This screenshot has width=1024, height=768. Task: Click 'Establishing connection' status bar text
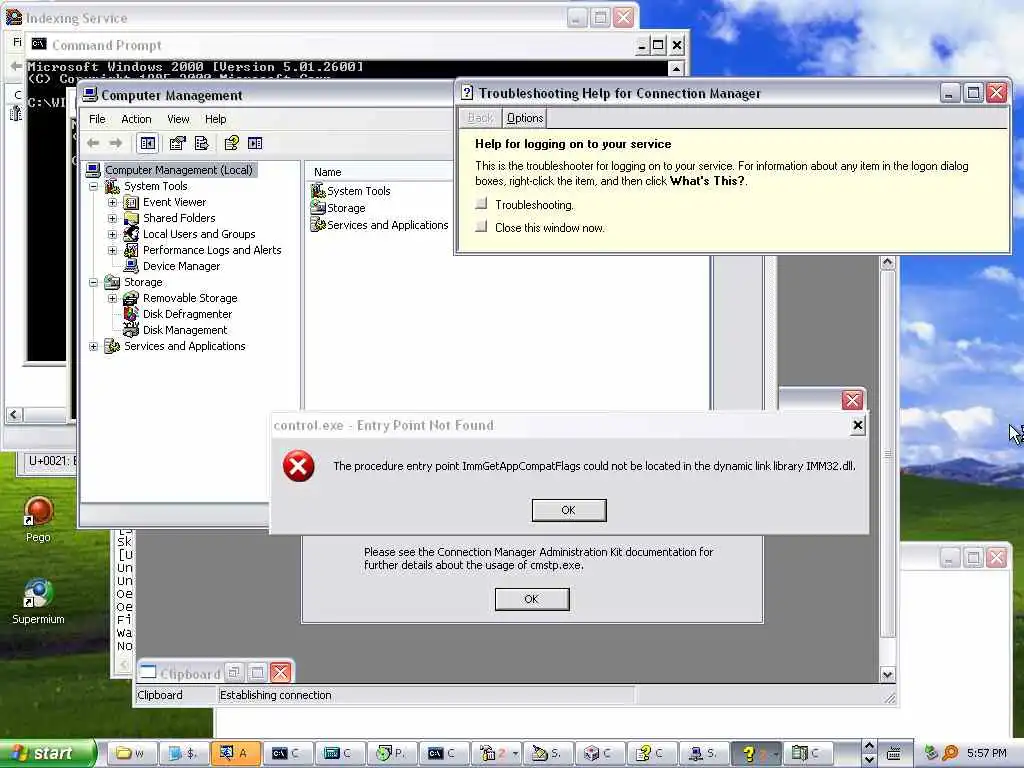point(275,695)
